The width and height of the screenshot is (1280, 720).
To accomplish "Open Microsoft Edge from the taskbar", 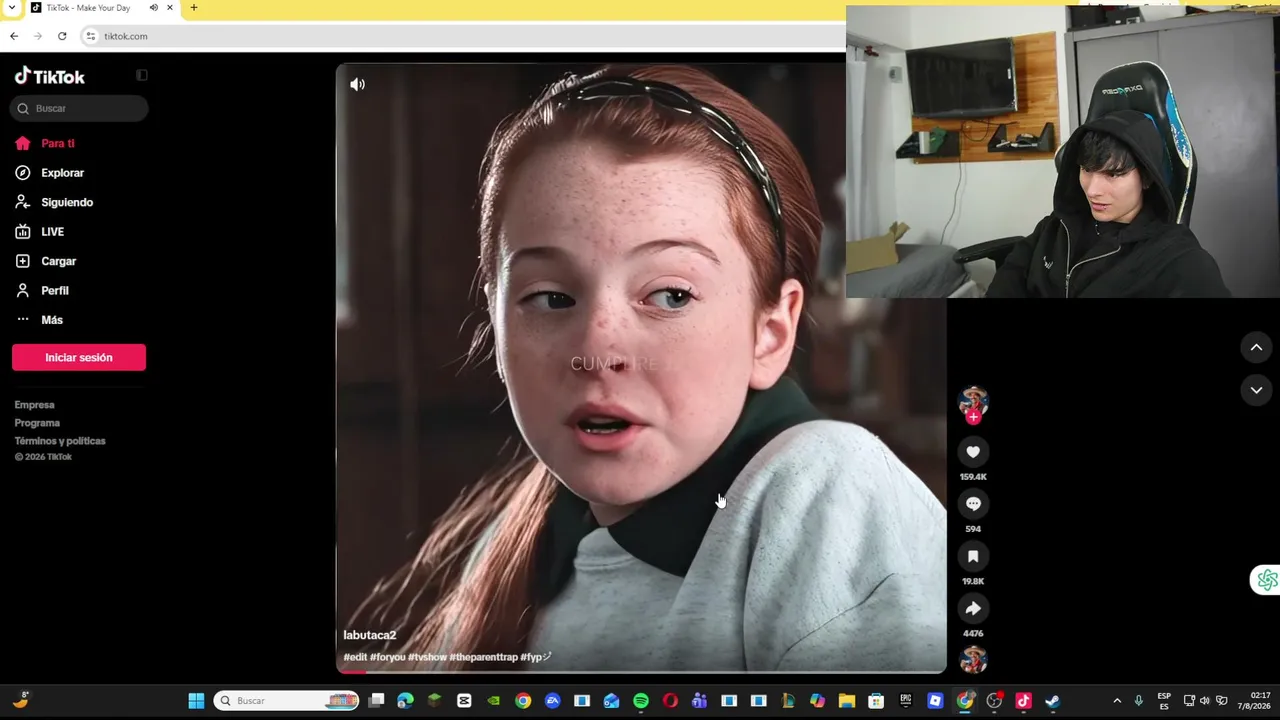I will tap(405, 701).
